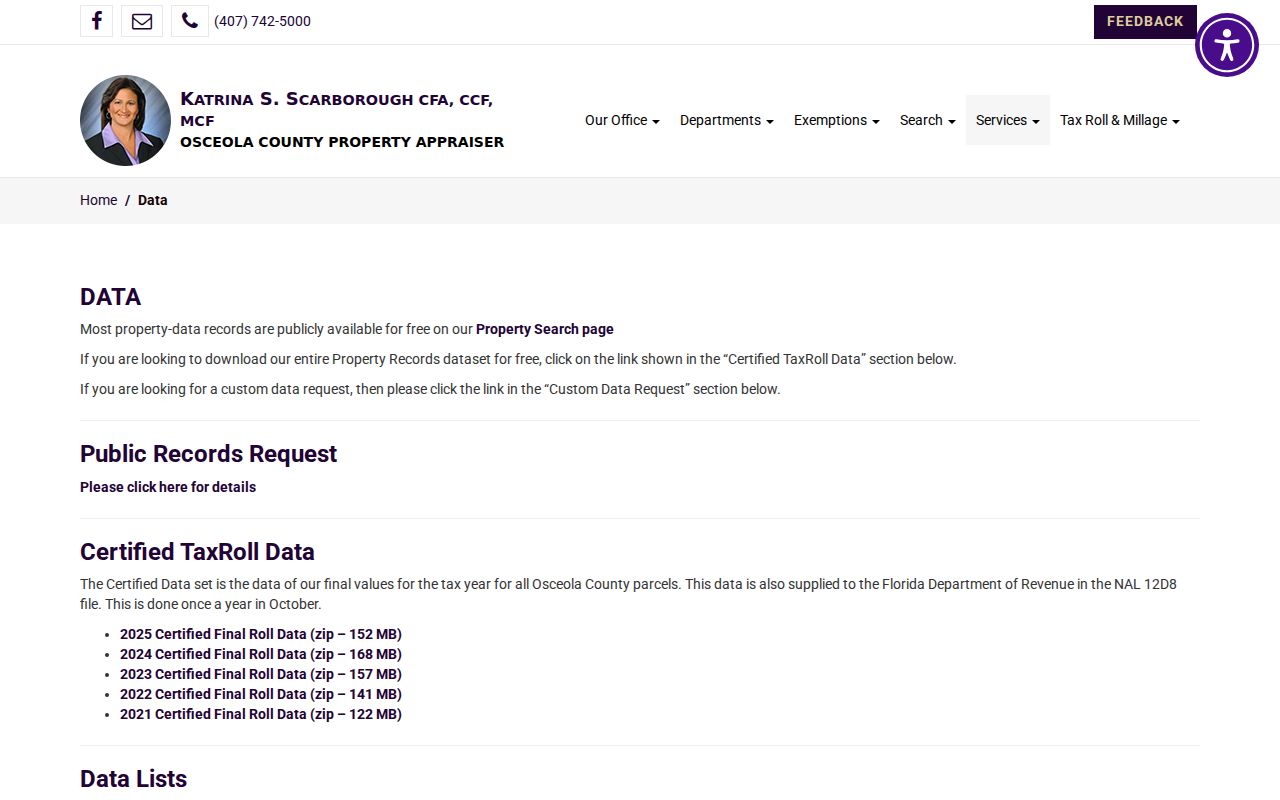
Task: Click the 'DATA' page heading
Action: (x=110, y=297)
